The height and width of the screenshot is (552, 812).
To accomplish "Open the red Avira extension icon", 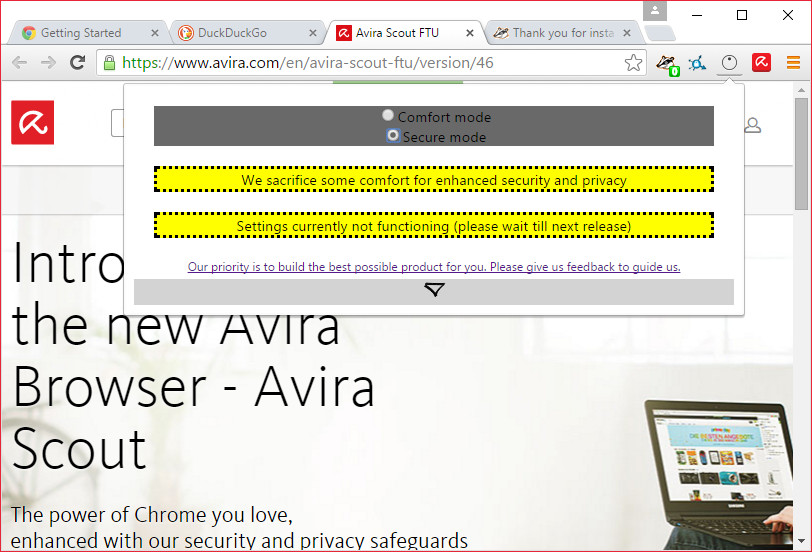I will 761,63.
